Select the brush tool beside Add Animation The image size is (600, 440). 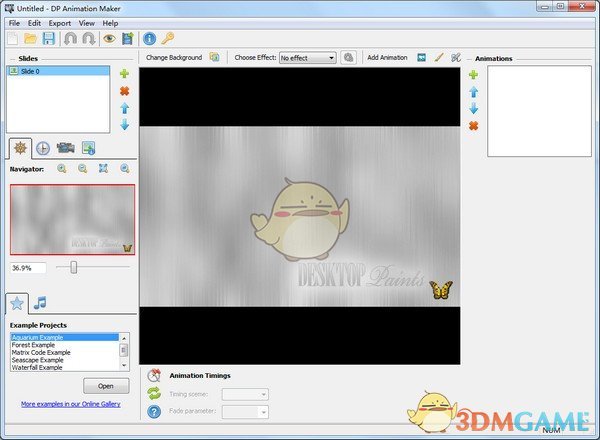439,57
